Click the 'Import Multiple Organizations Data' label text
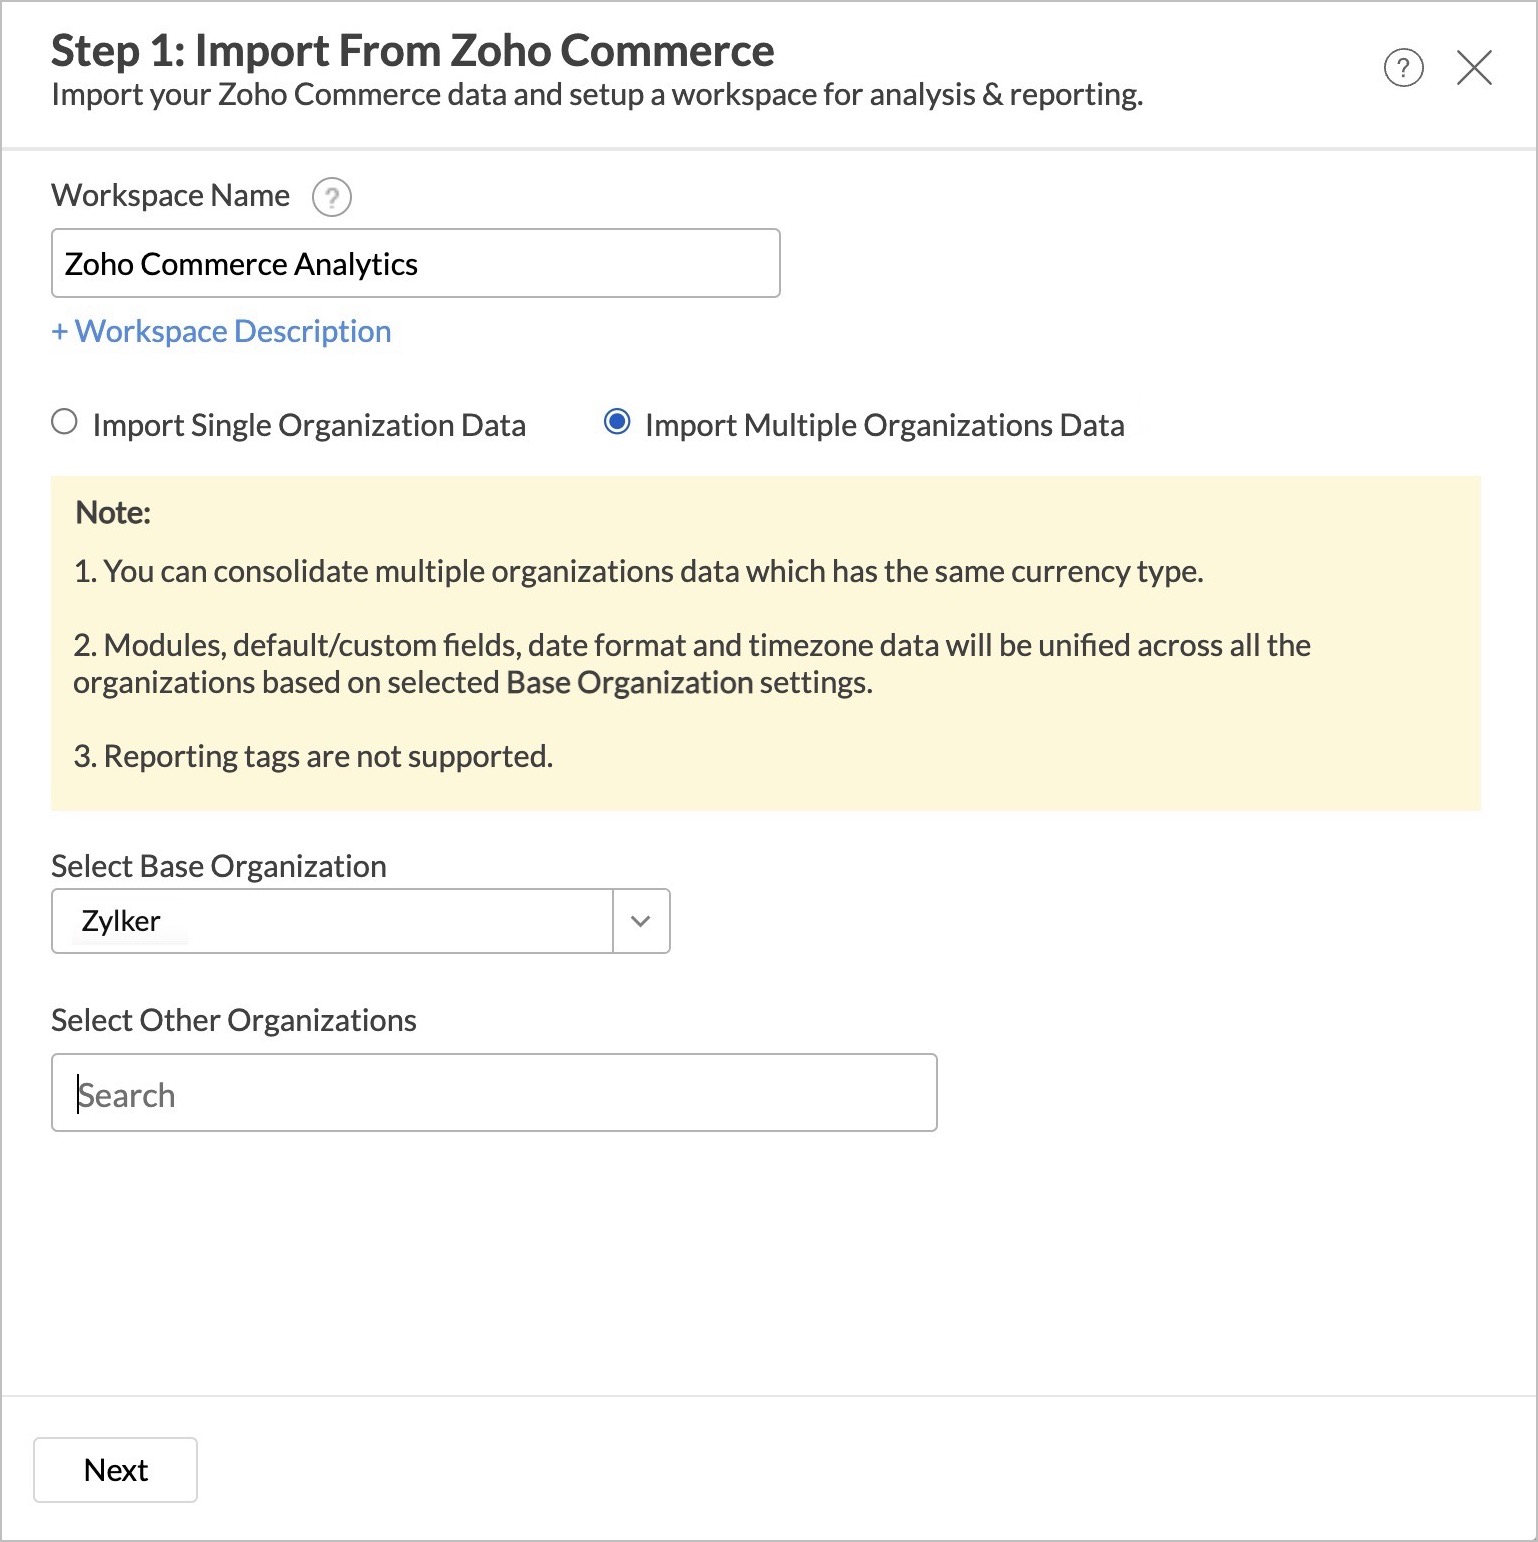The width and height of the screenshot is (1538, 1542). pyautogui.click(x=884, y=426)
